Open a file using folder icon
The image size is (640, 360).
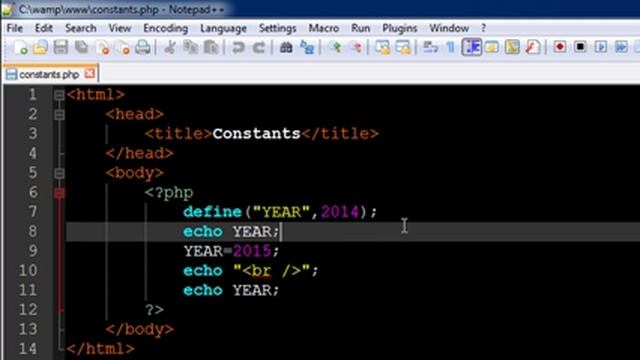pos(40,47)
